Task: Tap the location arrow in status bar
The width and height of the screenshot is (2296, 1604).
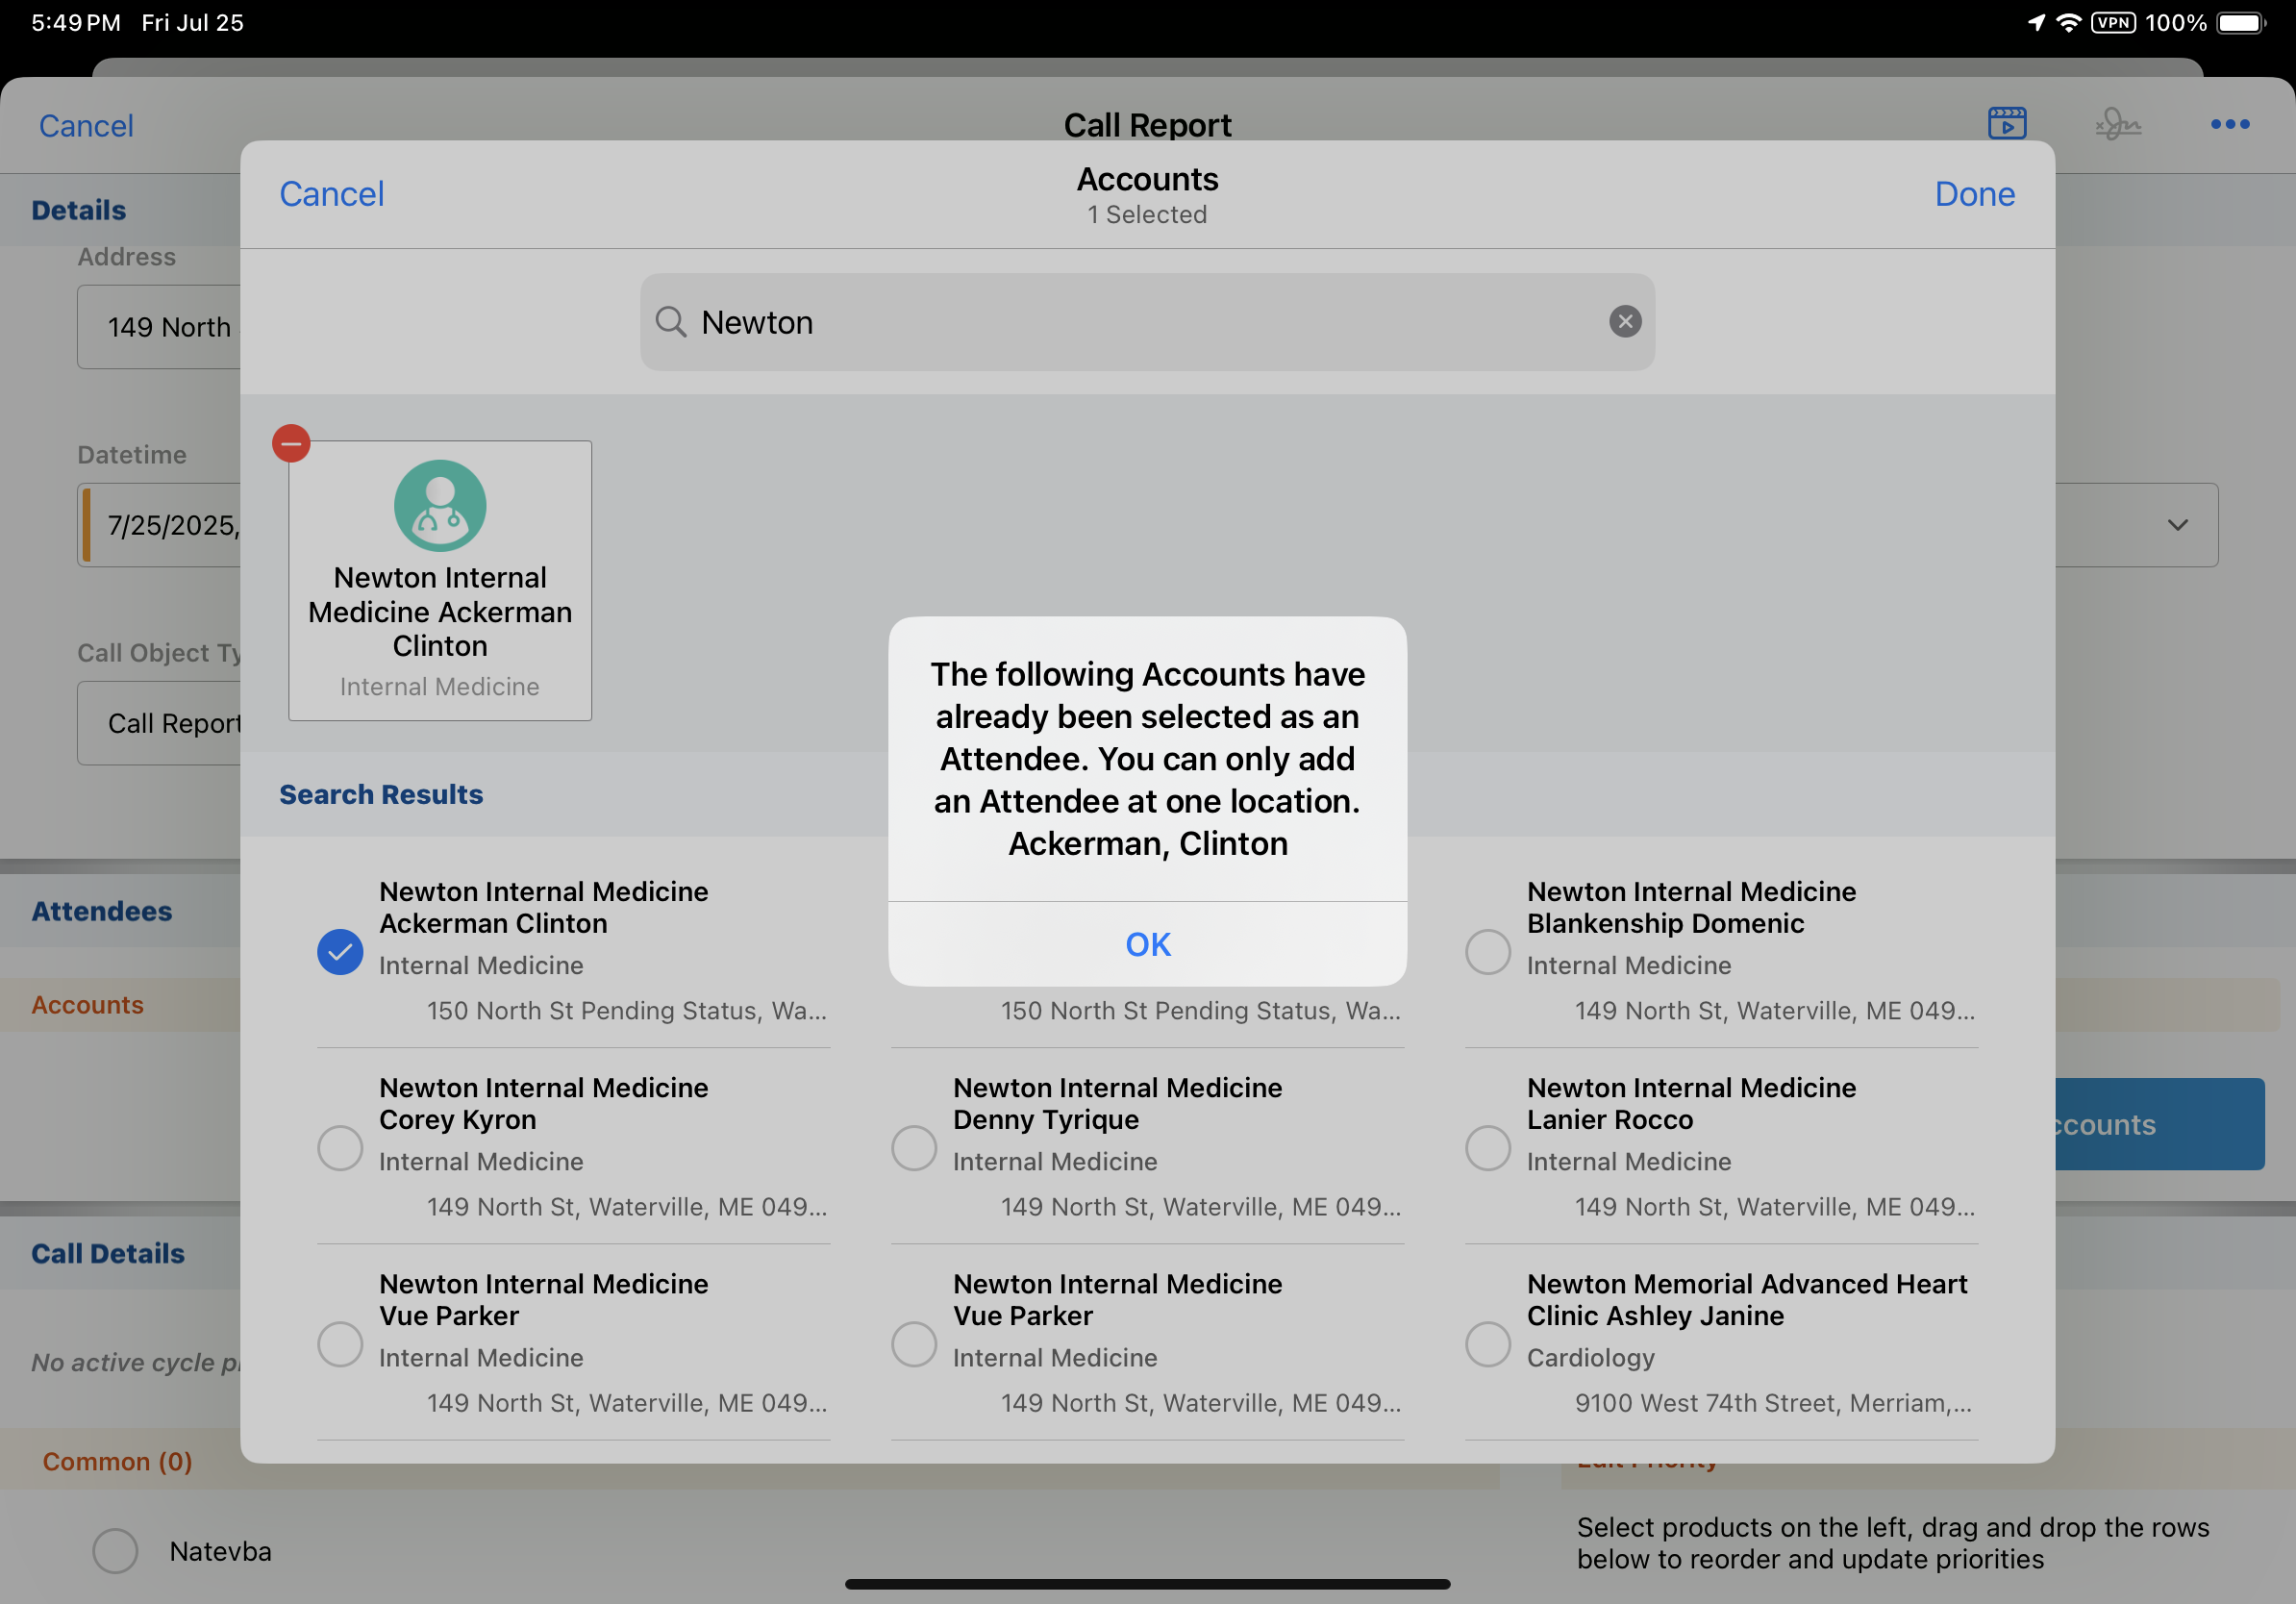Action: [x=2035, y=22]
